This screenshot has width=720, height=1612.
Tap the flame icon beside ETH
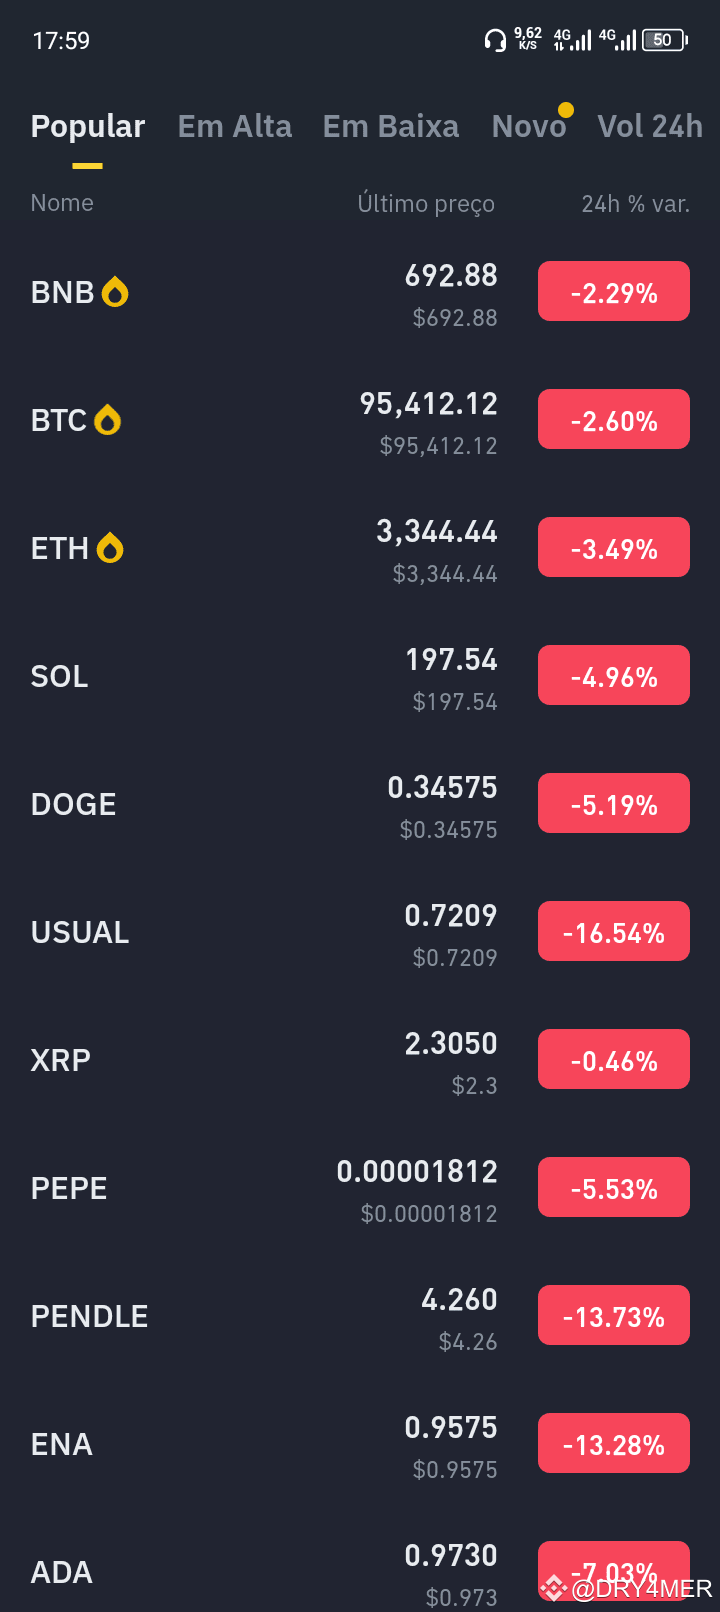110,548
